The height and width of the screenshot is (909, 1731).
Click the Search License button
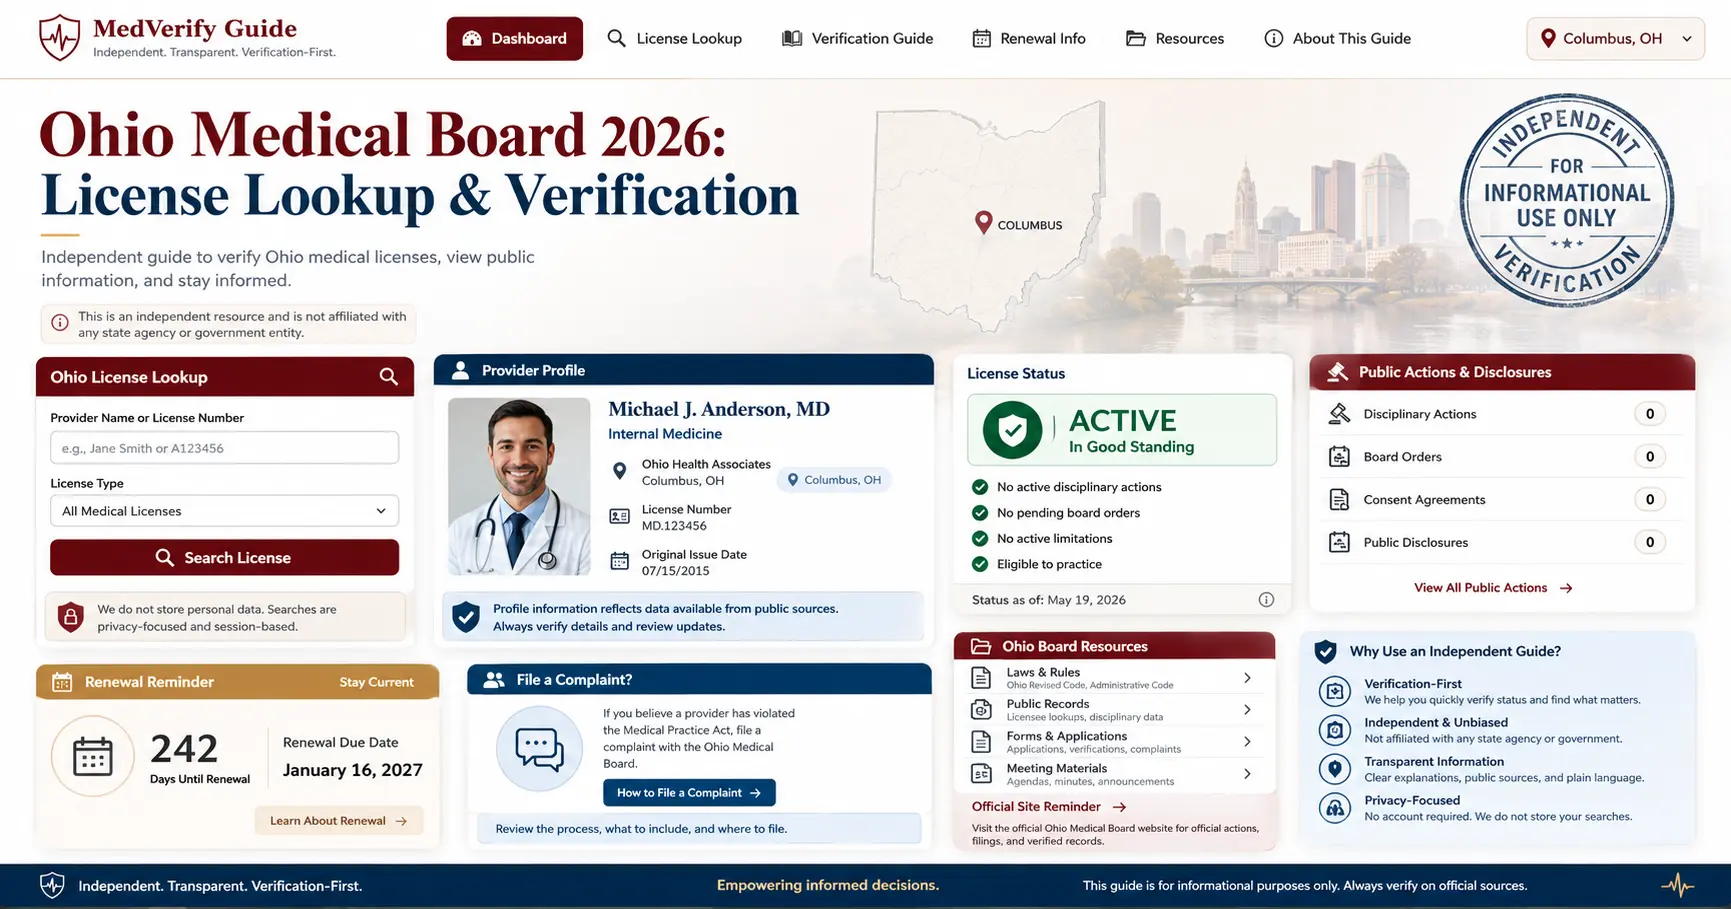(x=224, y=558)
